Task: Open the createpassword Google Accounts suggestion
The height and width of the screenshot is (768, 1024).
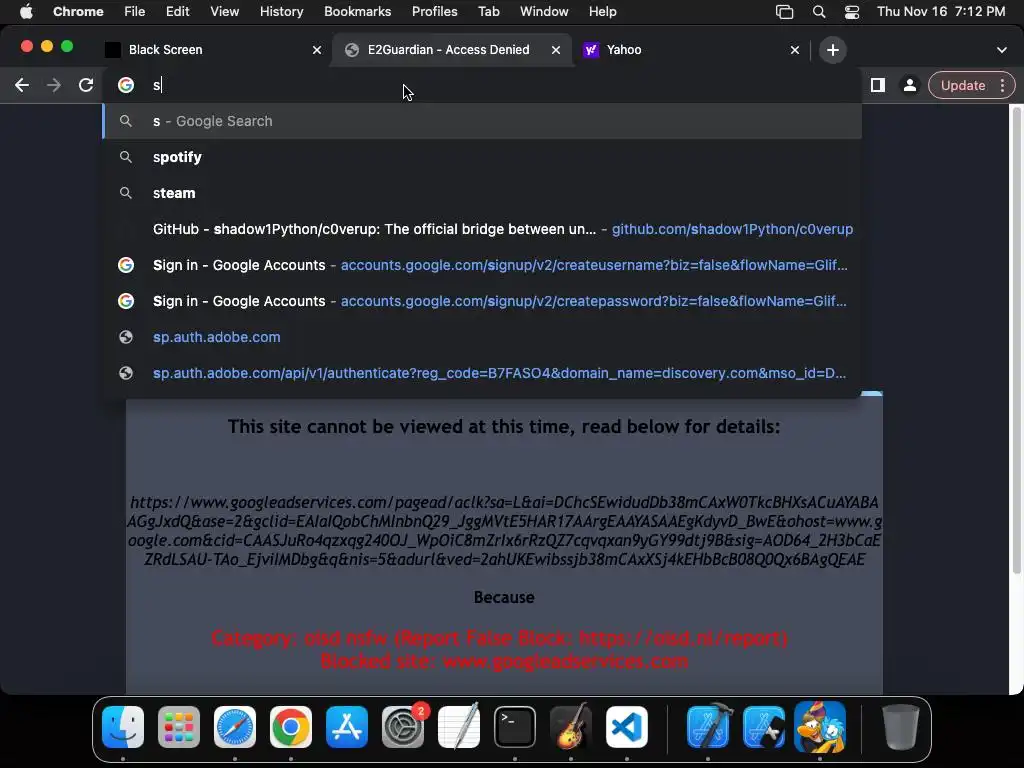Action: coord(483,300)
